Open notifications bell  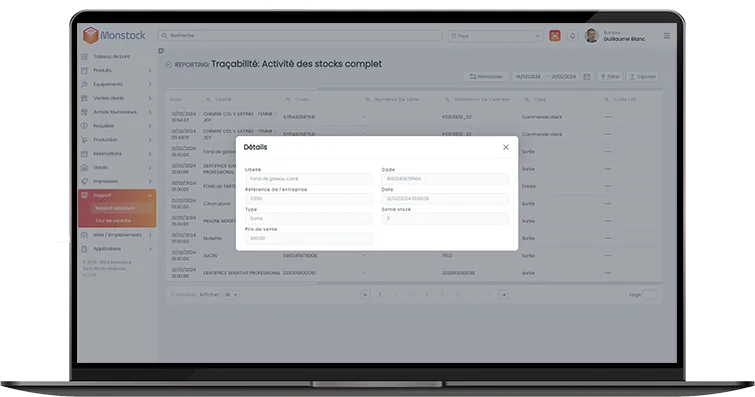573,36
